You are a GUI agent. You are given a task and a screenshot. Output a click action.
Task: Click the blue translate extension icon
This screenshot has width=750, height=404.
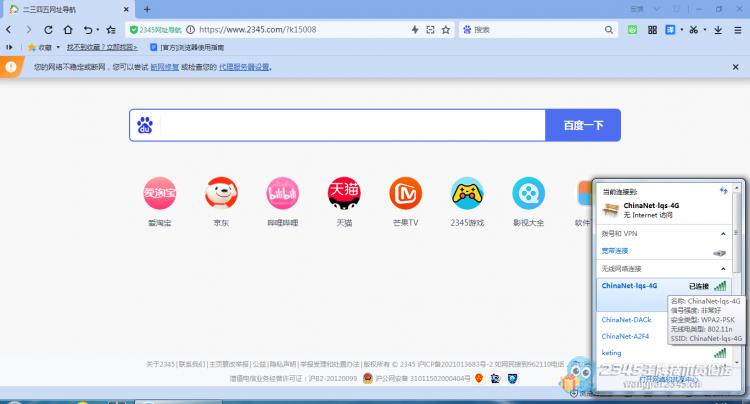tap(671, 30)
